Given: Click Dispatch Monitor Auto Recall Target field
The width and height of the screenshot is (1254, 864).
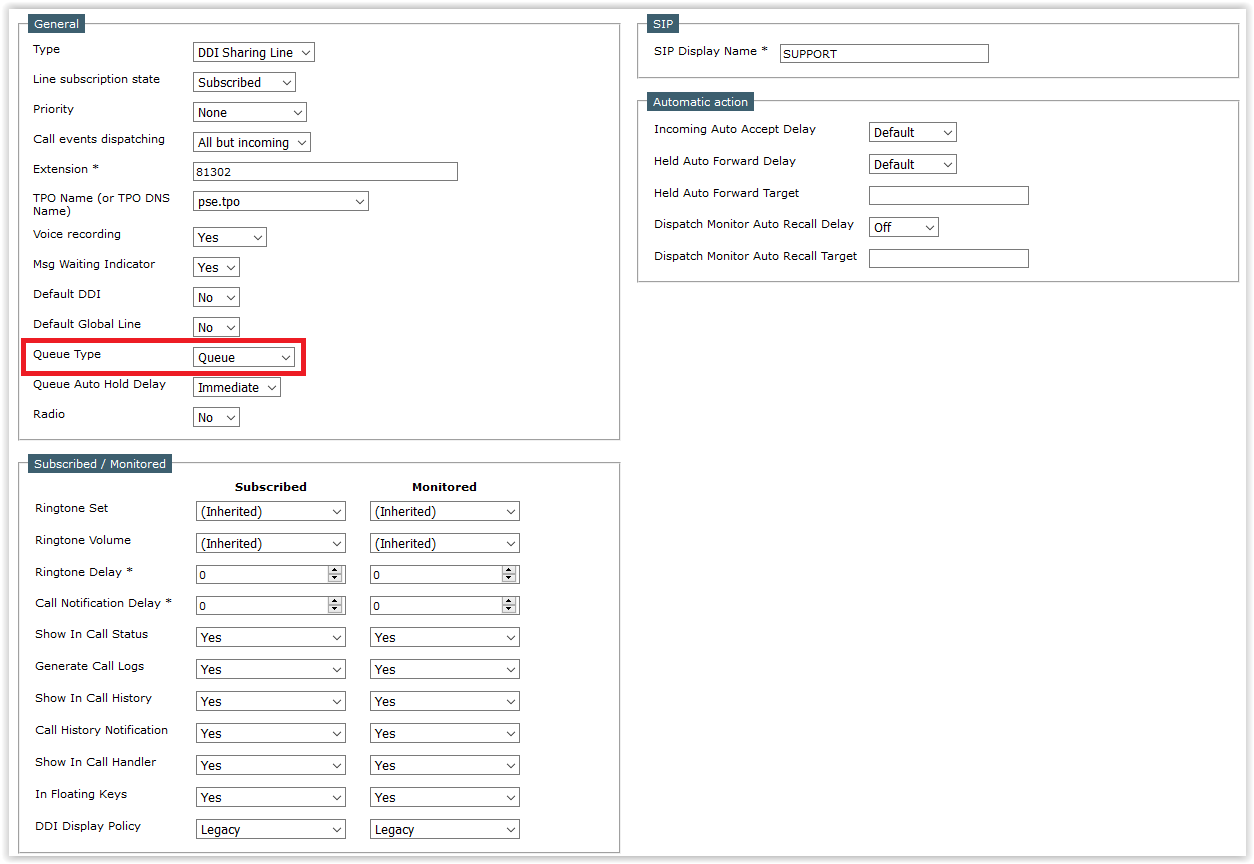Looking at the screenshot, I should pyautogui.click(x=949, y=258).
